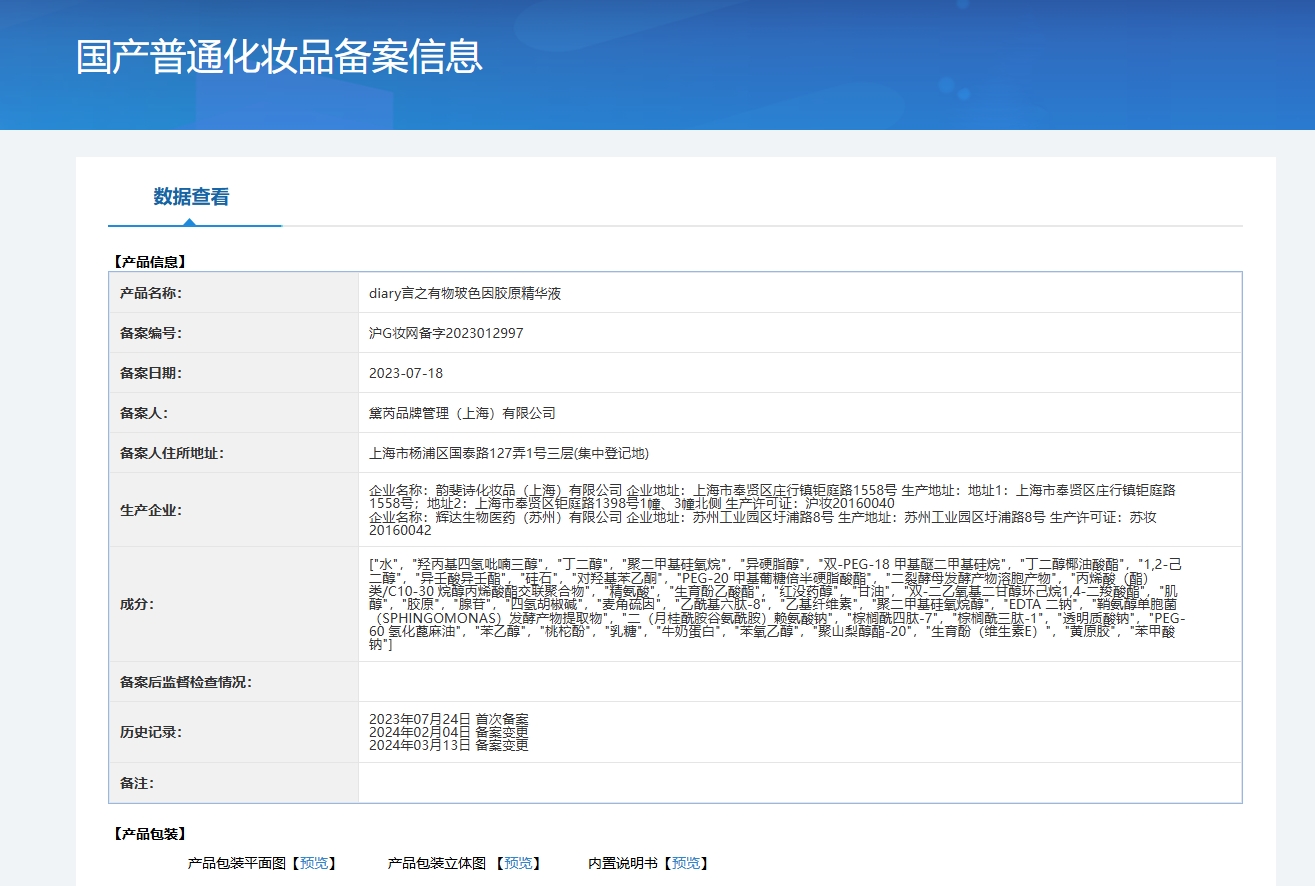Viewport: 1315px width, 886px height.
Task: Click the page title 国产普通化妆品备案信息
Action: pyautogui.click(x=279, y=56)
